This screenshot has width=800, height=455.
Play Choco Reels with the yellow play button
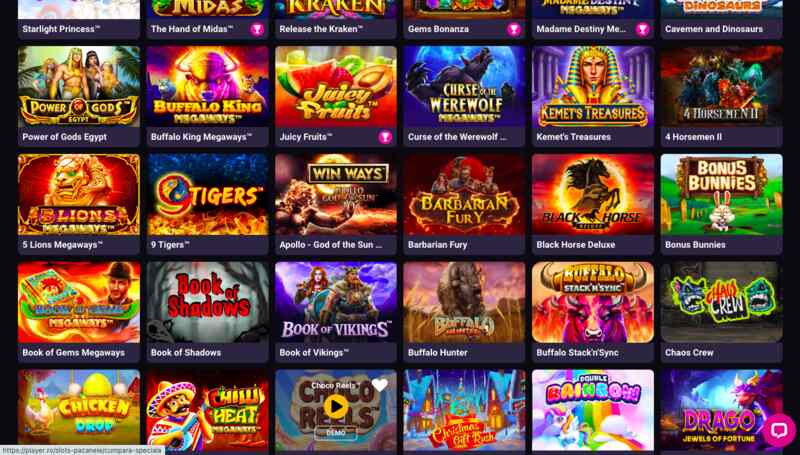pos(336,407)
